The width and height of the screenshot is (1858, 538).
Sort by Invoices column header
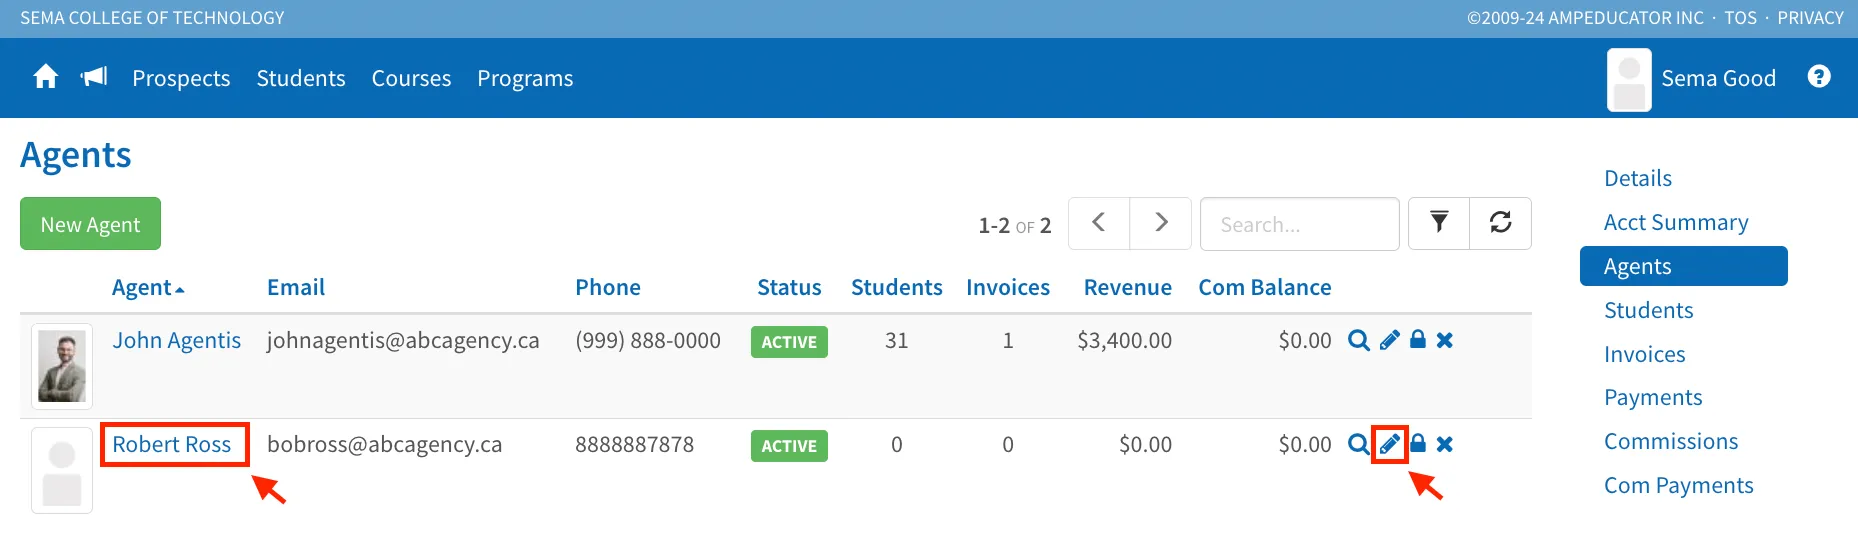(1008, 288)
